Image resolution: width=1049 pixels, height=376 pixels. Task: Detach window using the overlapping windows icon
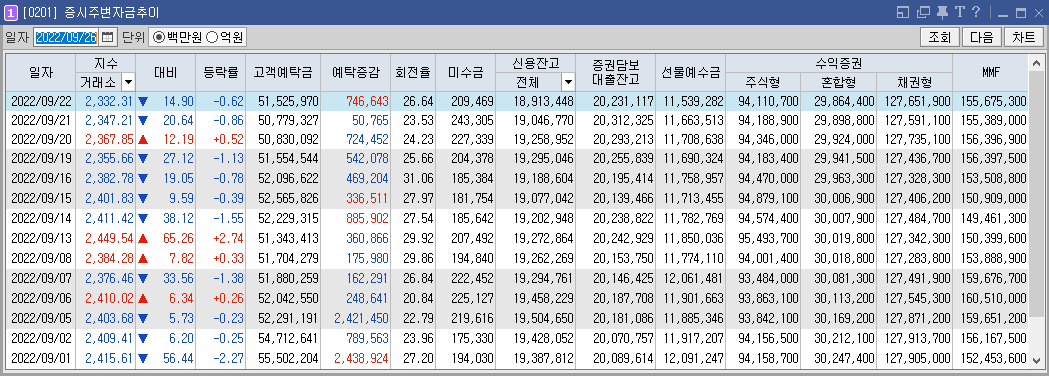pyautogui.click(x=924, y=12)
